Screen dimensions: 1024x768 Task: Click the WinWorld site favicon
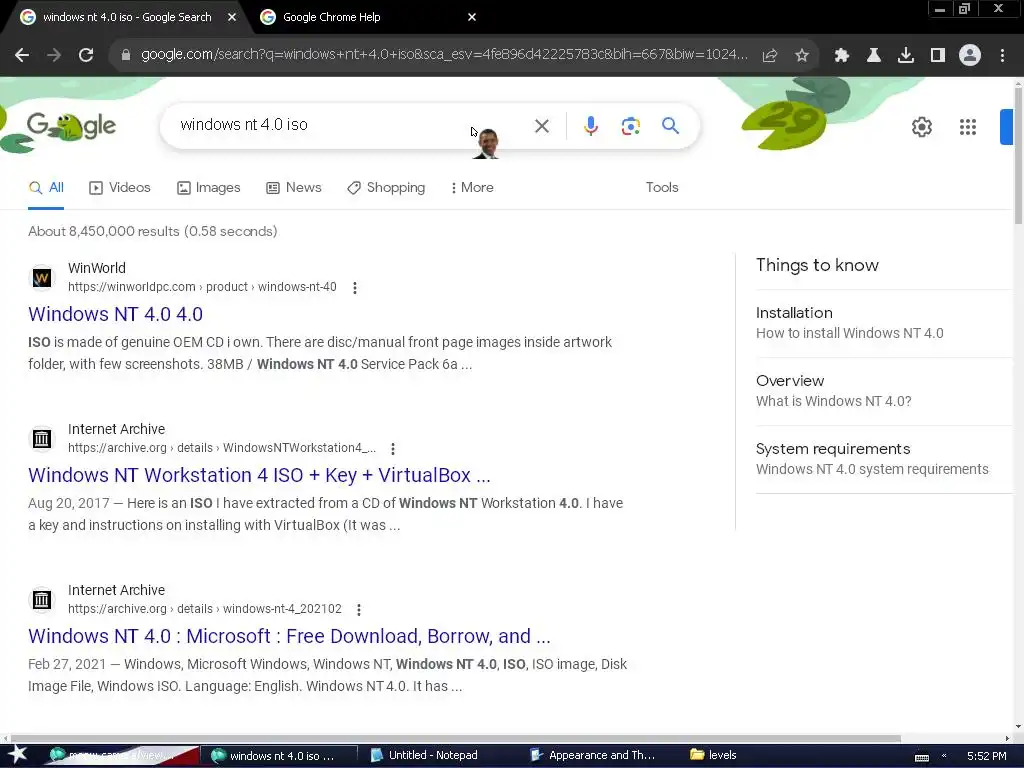[x=42, y=278]
